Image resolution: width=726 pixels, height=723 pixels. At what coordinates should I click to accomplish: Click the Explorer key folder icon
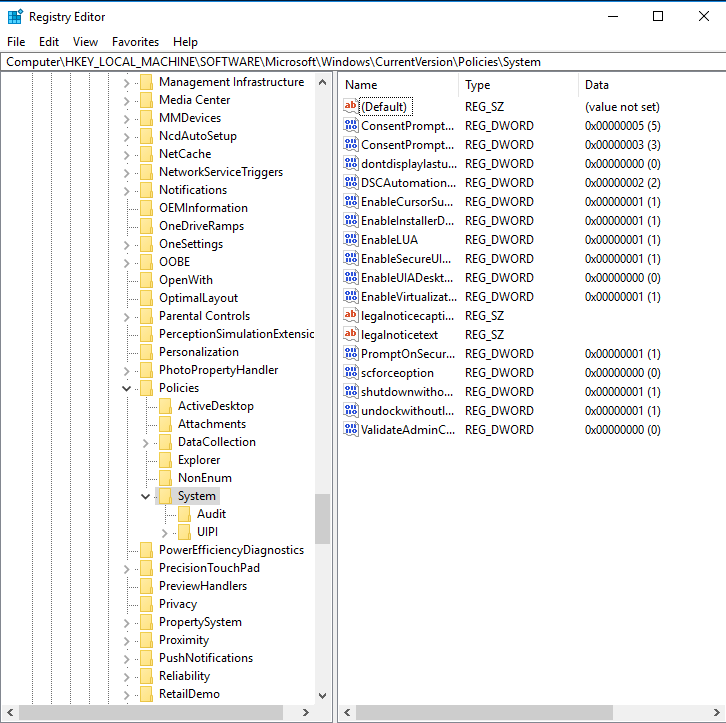point(165,460)
